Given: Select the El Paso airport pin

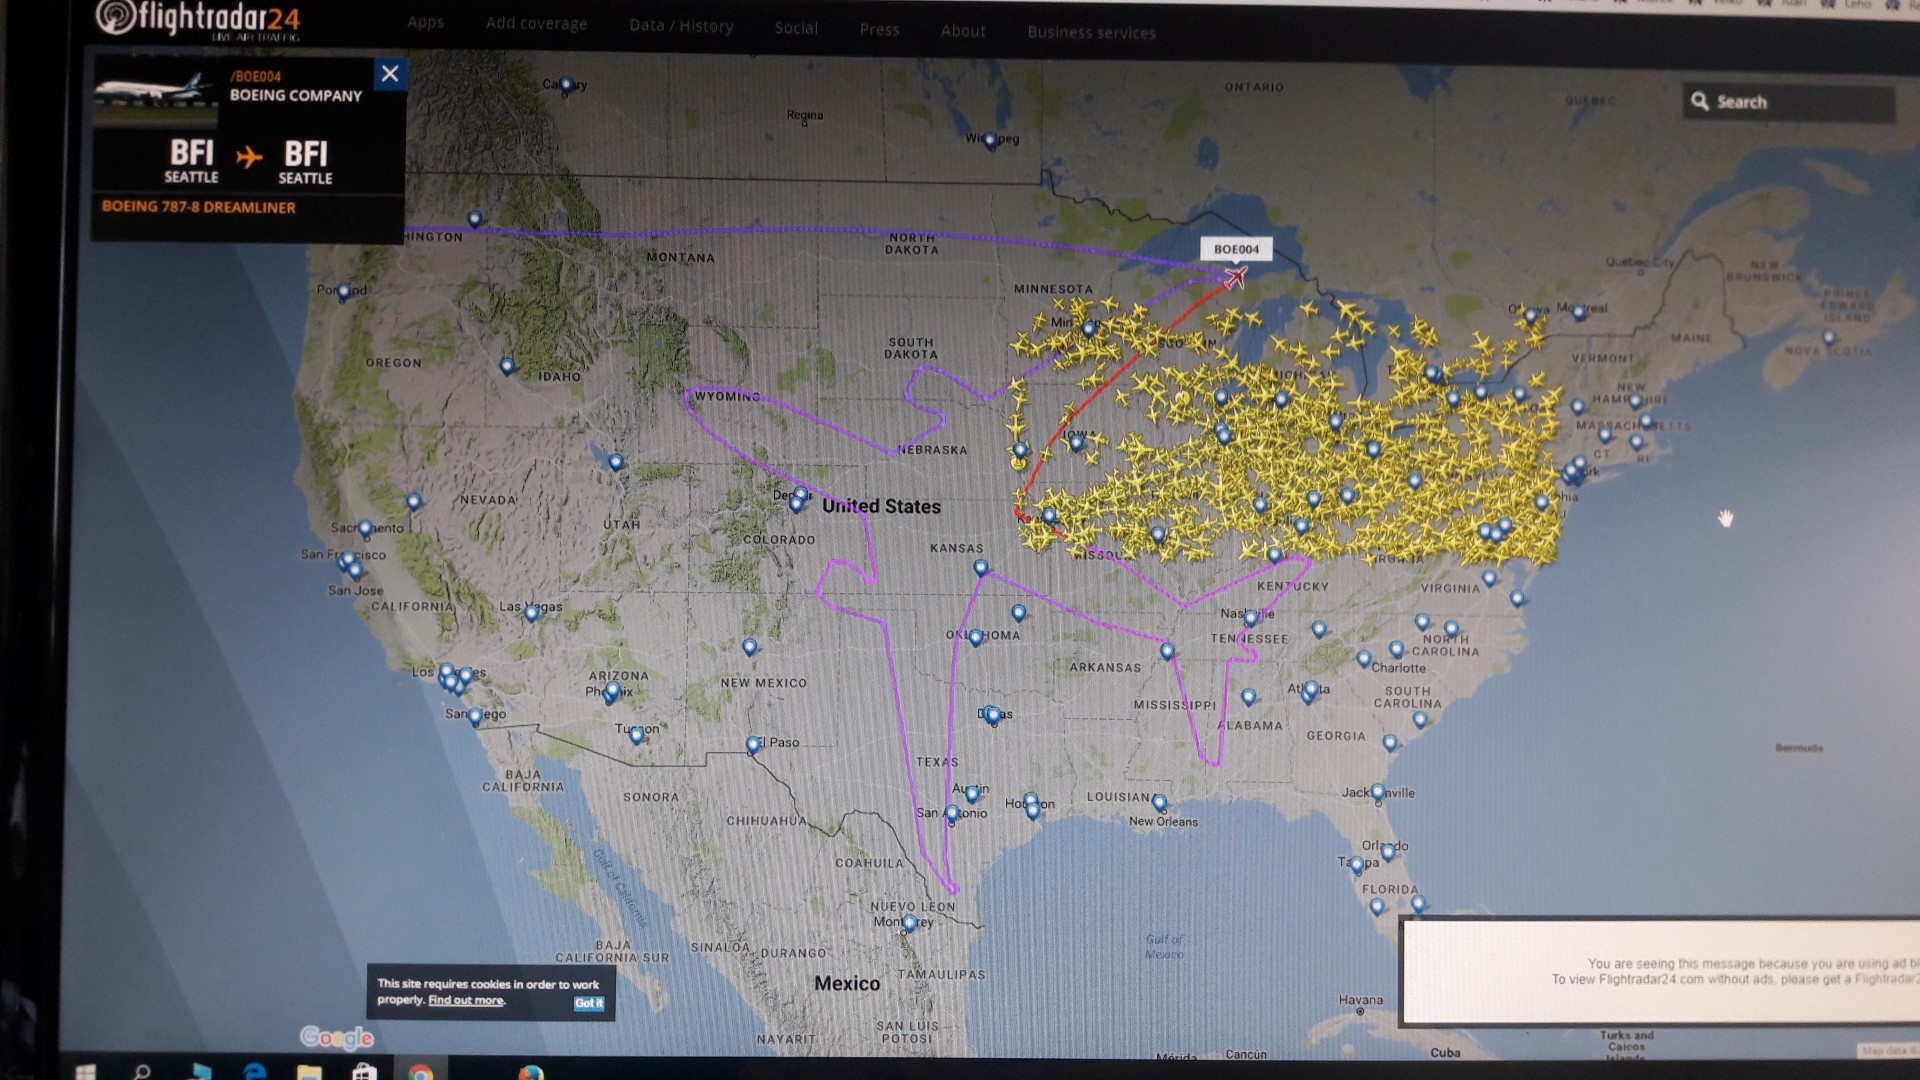Looking at the screenshot, I should pos(753,746).
